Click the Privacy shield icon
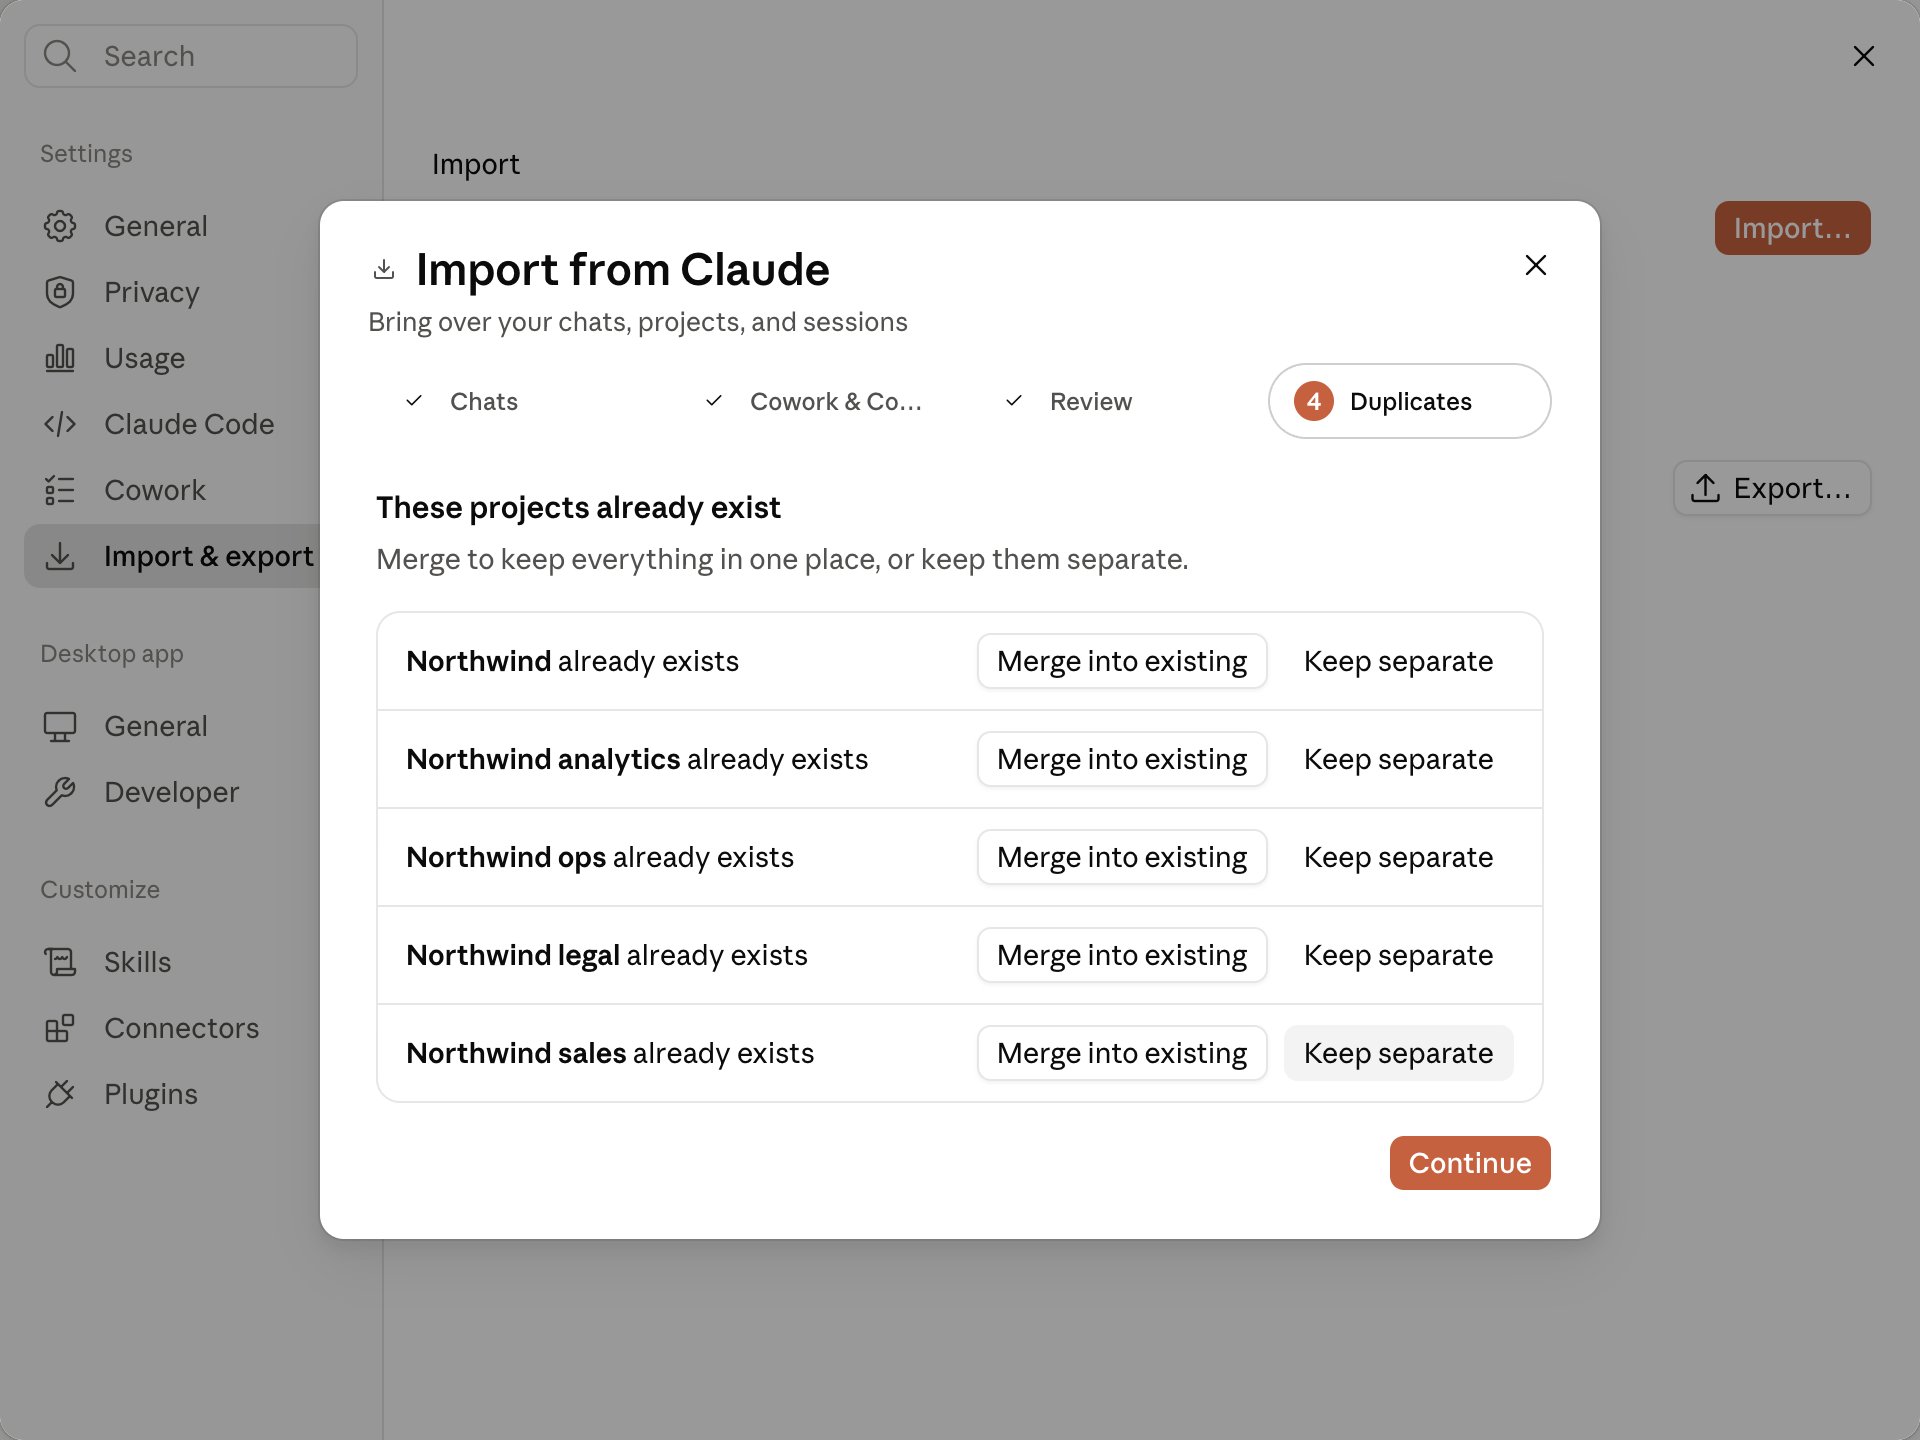Viewport: 1920px width, 1440px height. pyautogui.click(x=60, y=292)
